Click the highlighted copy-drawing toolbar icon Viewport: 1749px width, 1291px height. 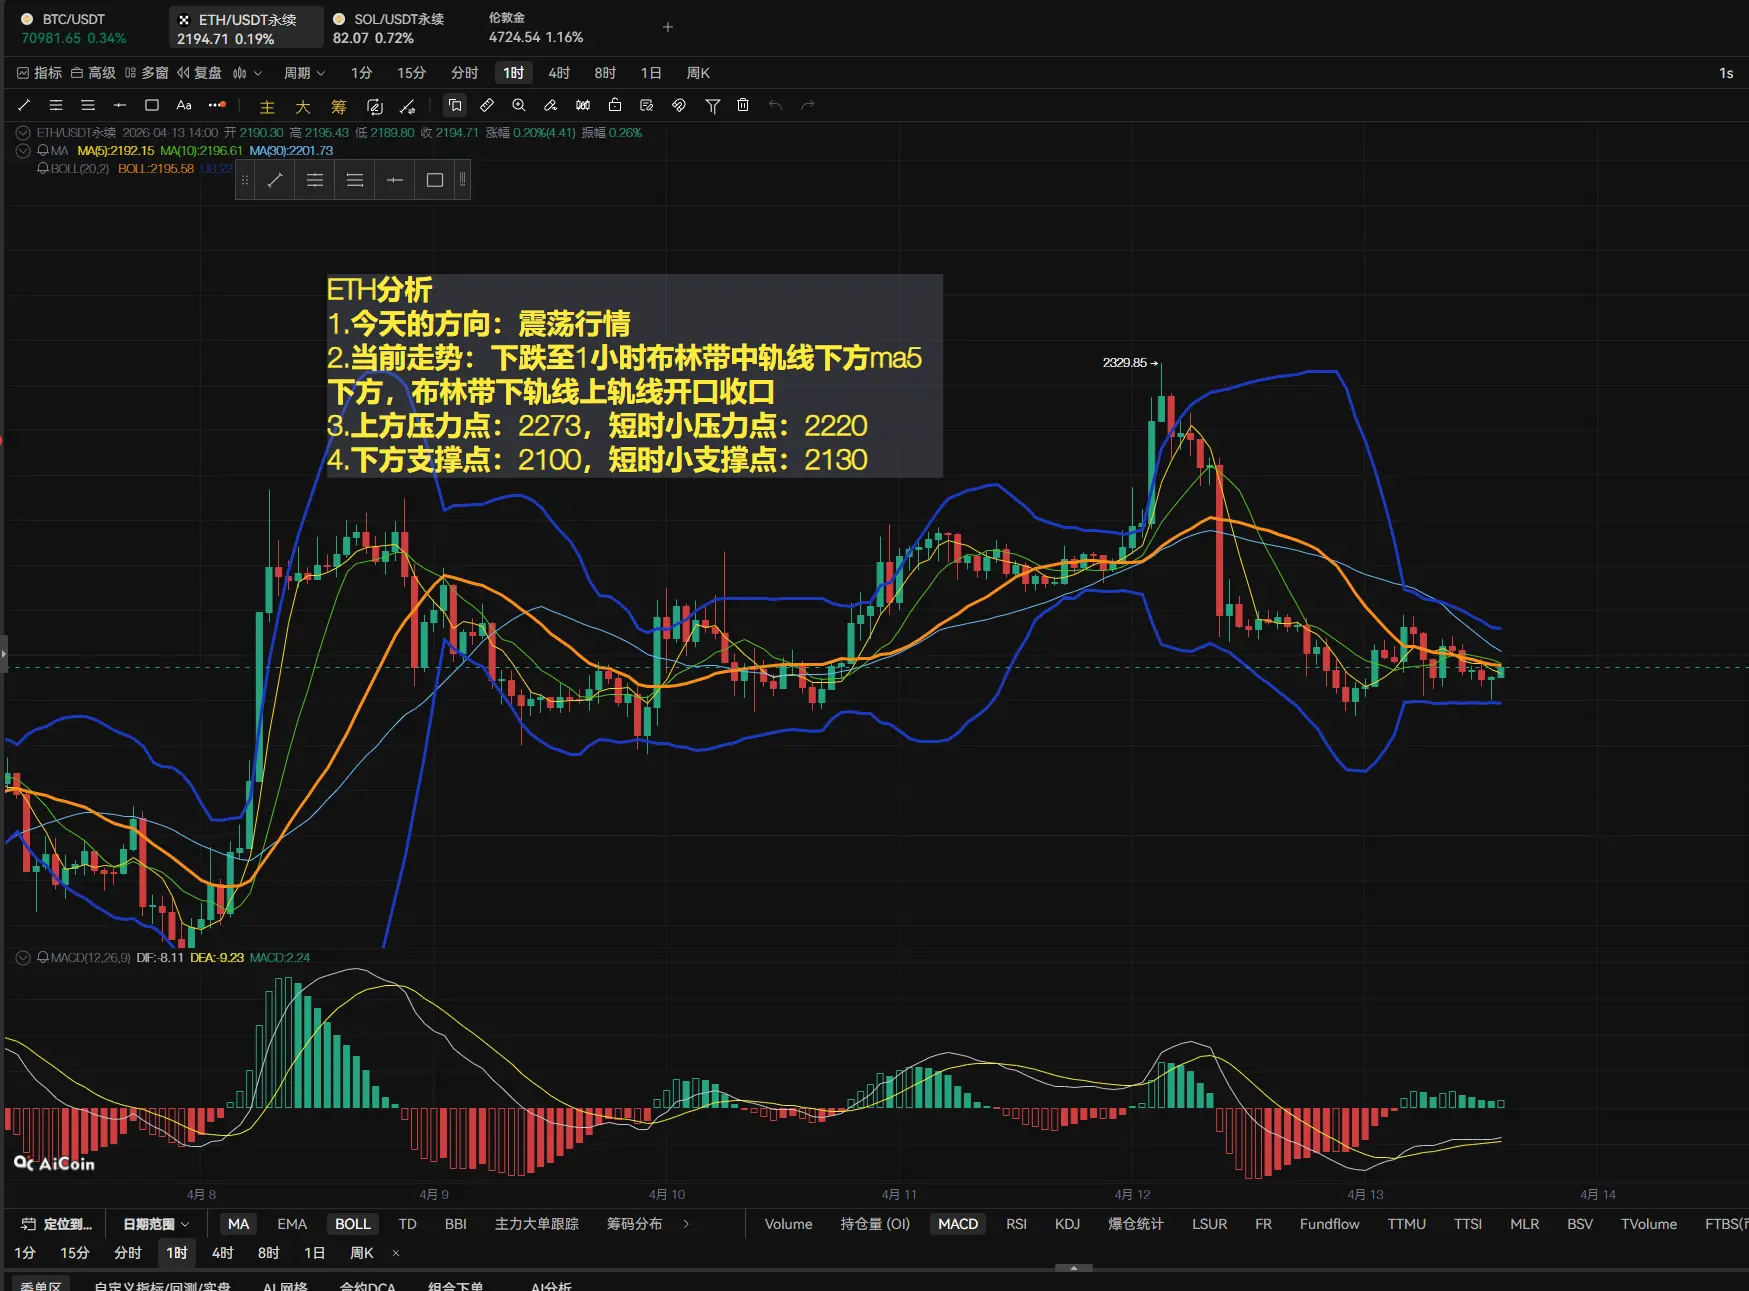455,105
